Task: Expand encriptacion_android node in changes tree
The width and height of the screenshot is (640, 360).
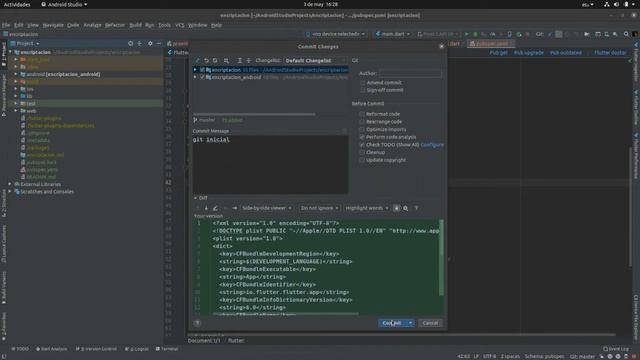Action: tap(196, 77)
